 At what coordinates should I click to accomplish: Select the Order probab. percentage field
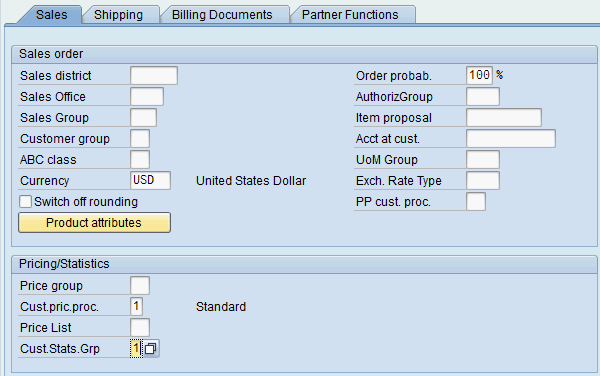(479, 75)
